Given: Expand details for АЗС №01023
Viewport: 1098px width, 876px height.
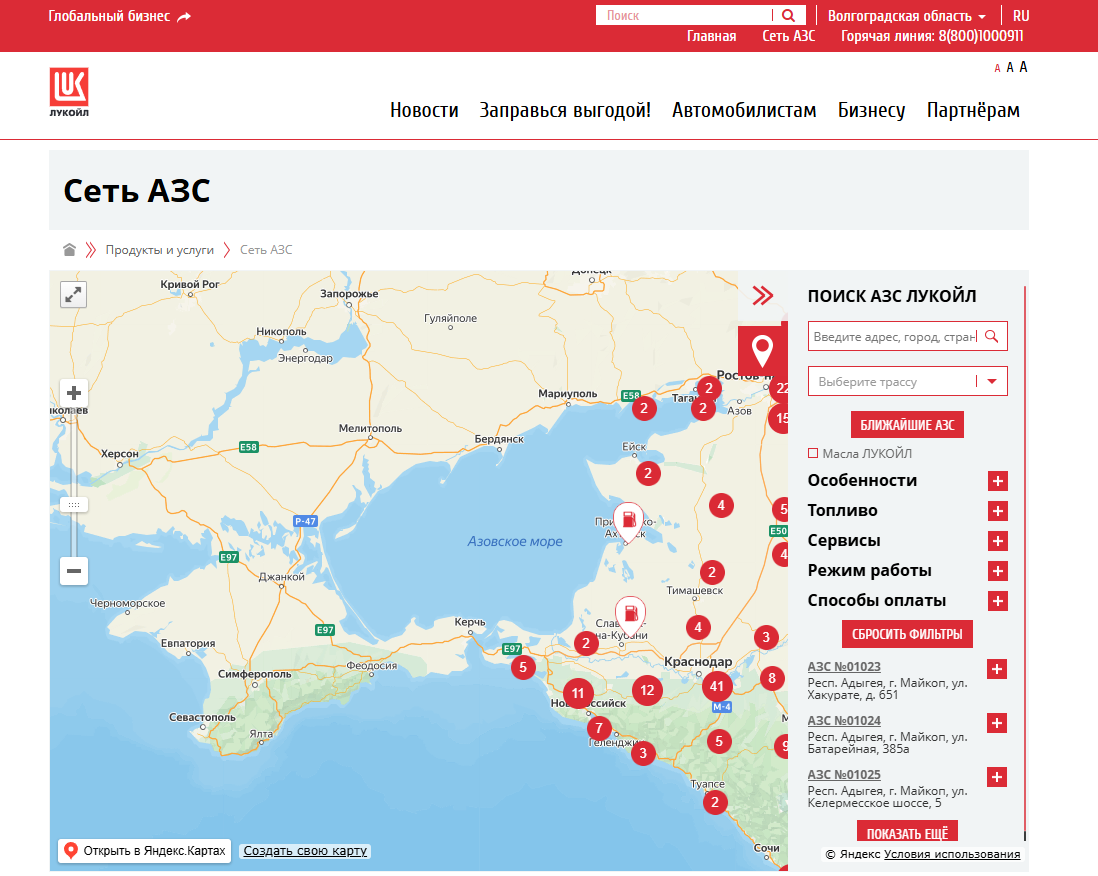Looking at the screenshot, I should pyautogui.click(x=997, y=669).
